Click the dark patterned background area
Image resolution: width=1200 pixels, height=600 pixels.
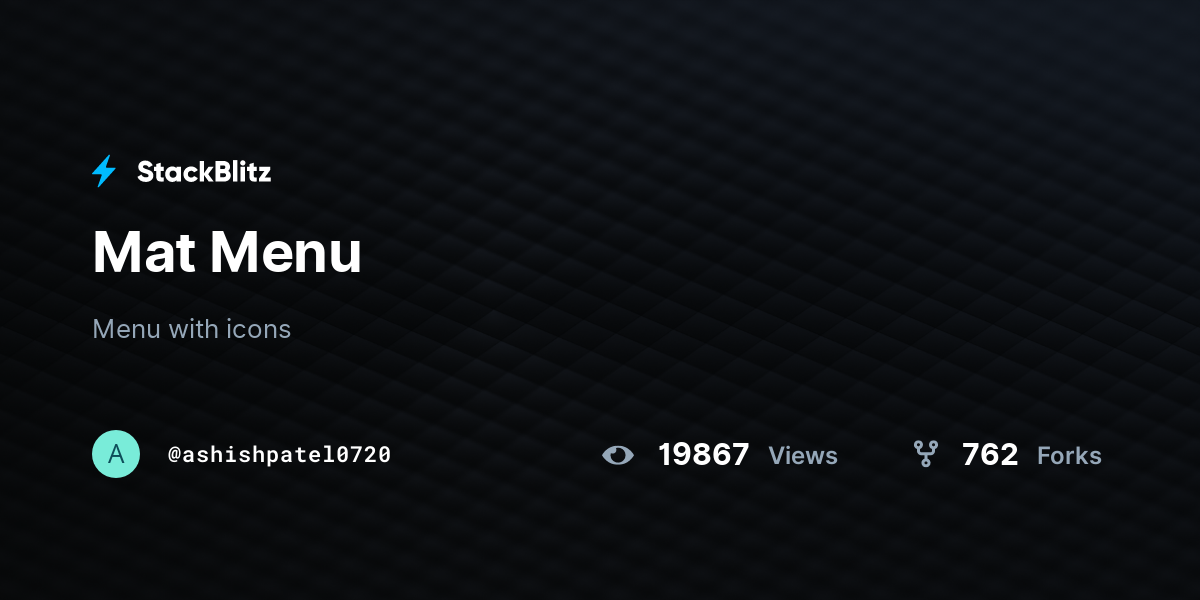tap(800, 200)
